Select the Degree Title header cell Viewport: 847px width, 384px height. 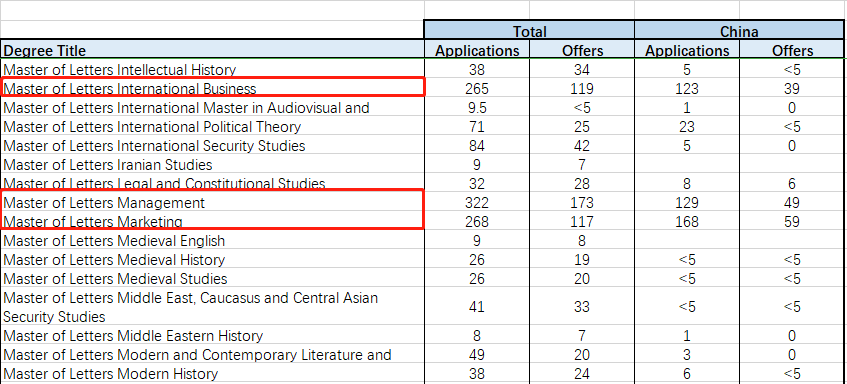pos(212,50)
